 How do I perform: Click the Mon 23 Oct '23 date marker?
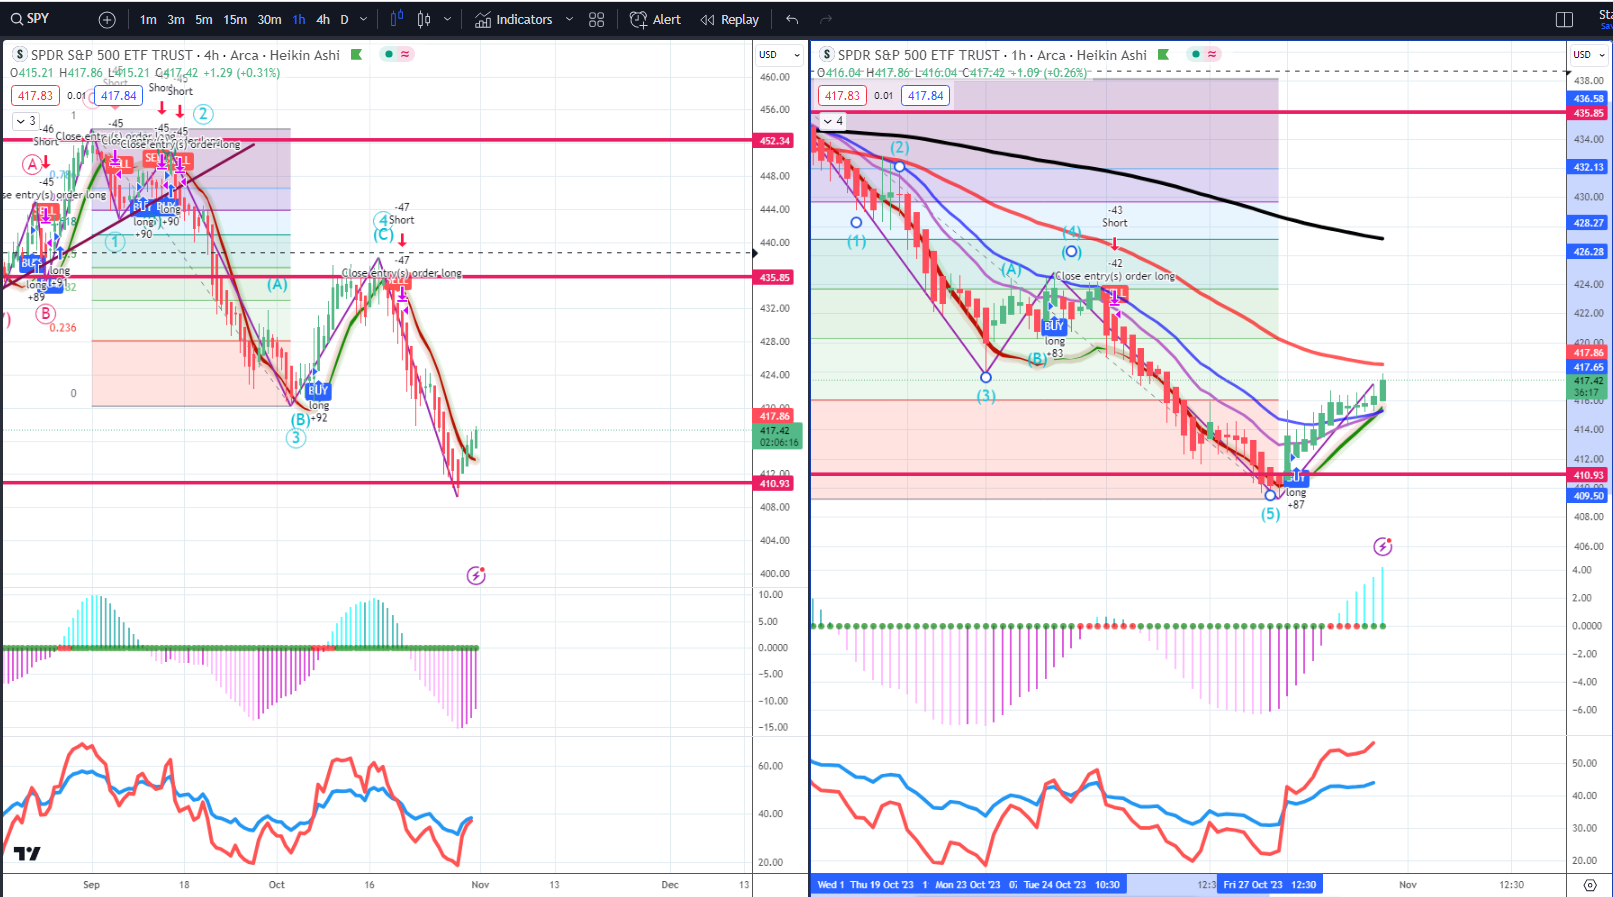coord(967,885)
